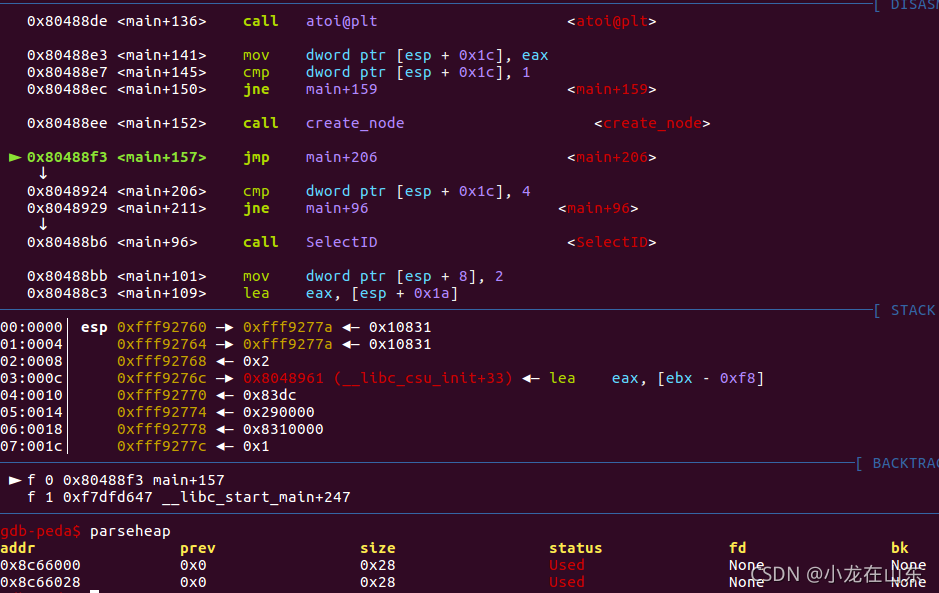Select Used status of chunk 0x8c66000
This screenshot has width=939, height=593.
[x=567, y=565]
